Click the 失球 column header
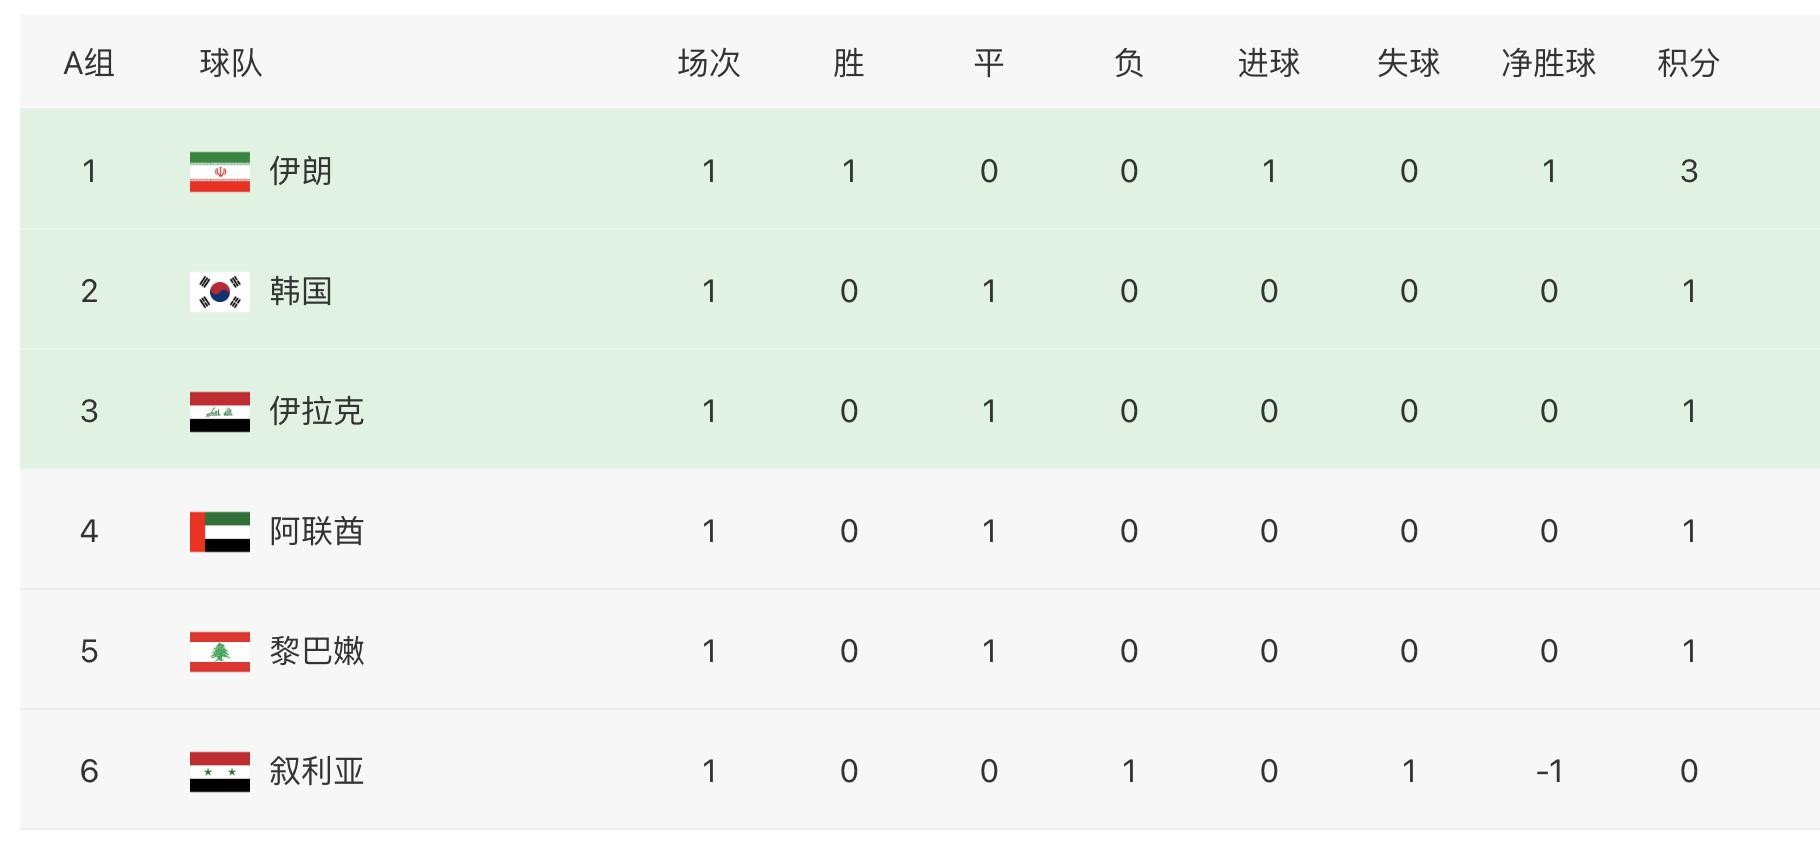The height and width of the screenshot is (848, 1820). tap(1408, 63)
